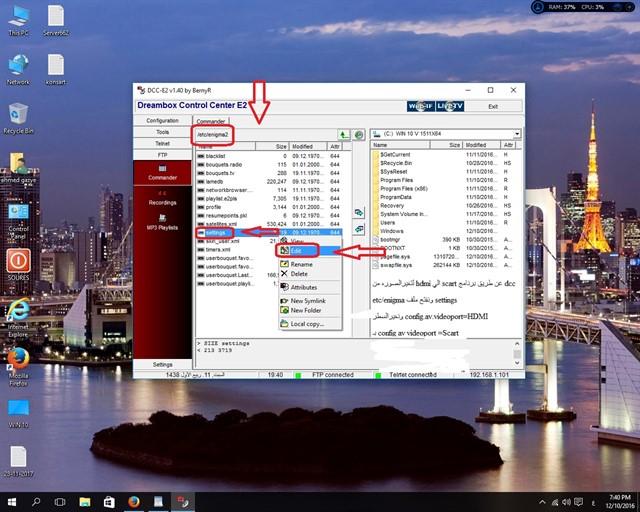Open the MP3 Playlists section in sidebar
The height and width of the screenshot is (512, 640).
[162, 223]
